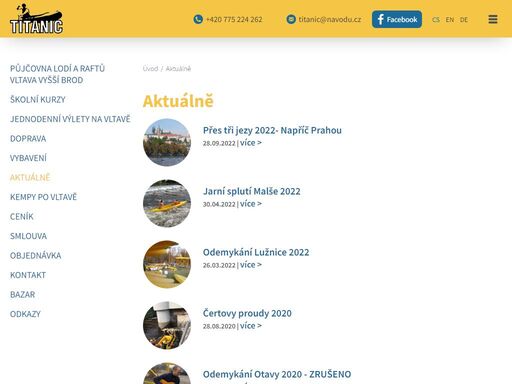Click the Aktuálně page heading
The width and height of the screenshot is (512, 384).
tap(178, 101)
